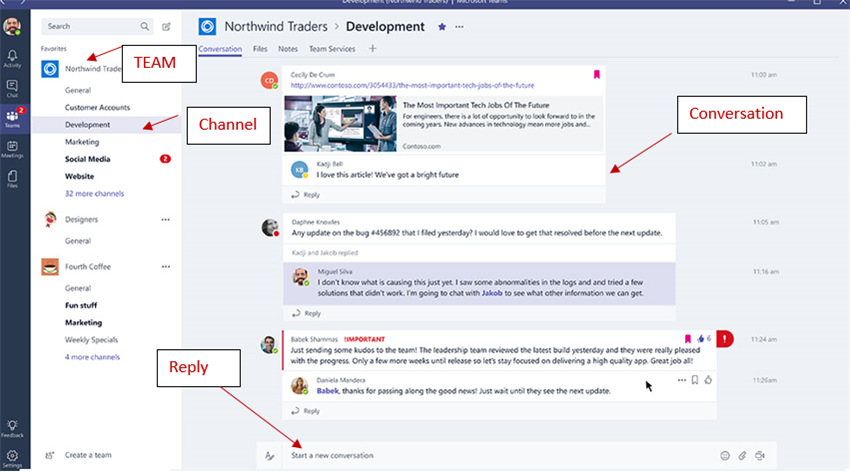Expand 'Kadji and Jakob replied' thread

[325, 252]
